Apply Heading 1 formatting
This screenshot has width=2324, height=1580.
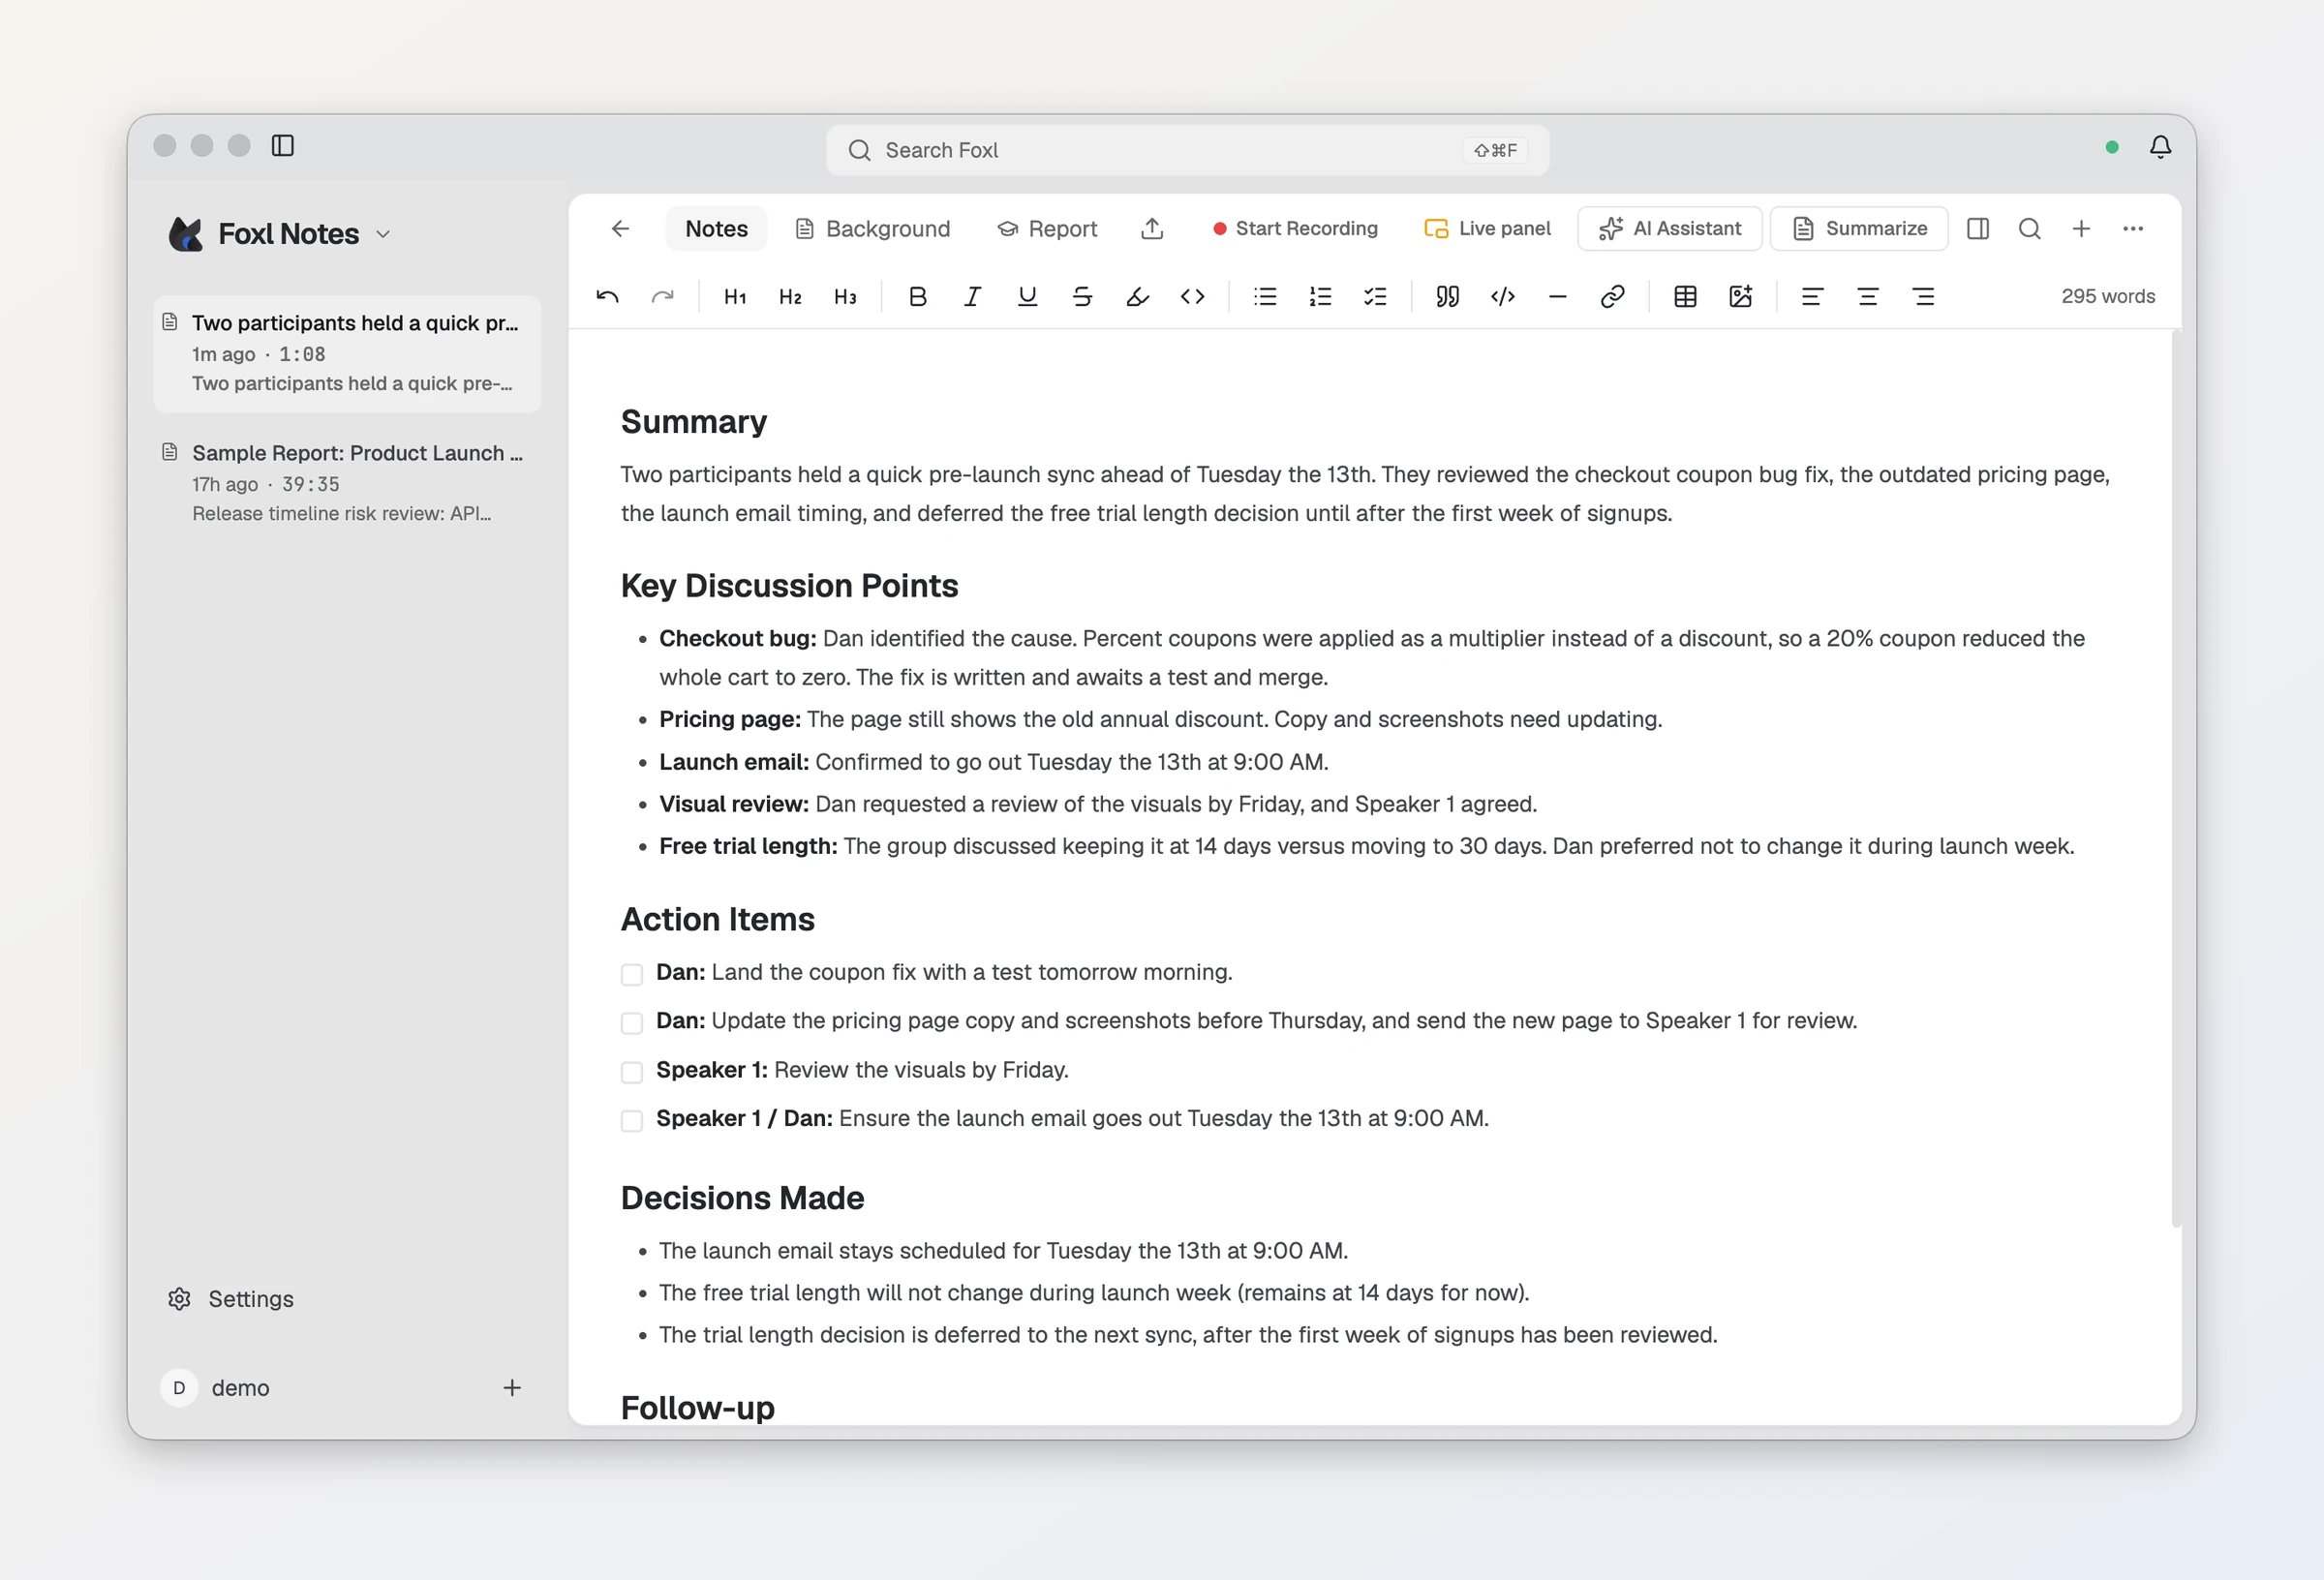(x=735, y=297)
